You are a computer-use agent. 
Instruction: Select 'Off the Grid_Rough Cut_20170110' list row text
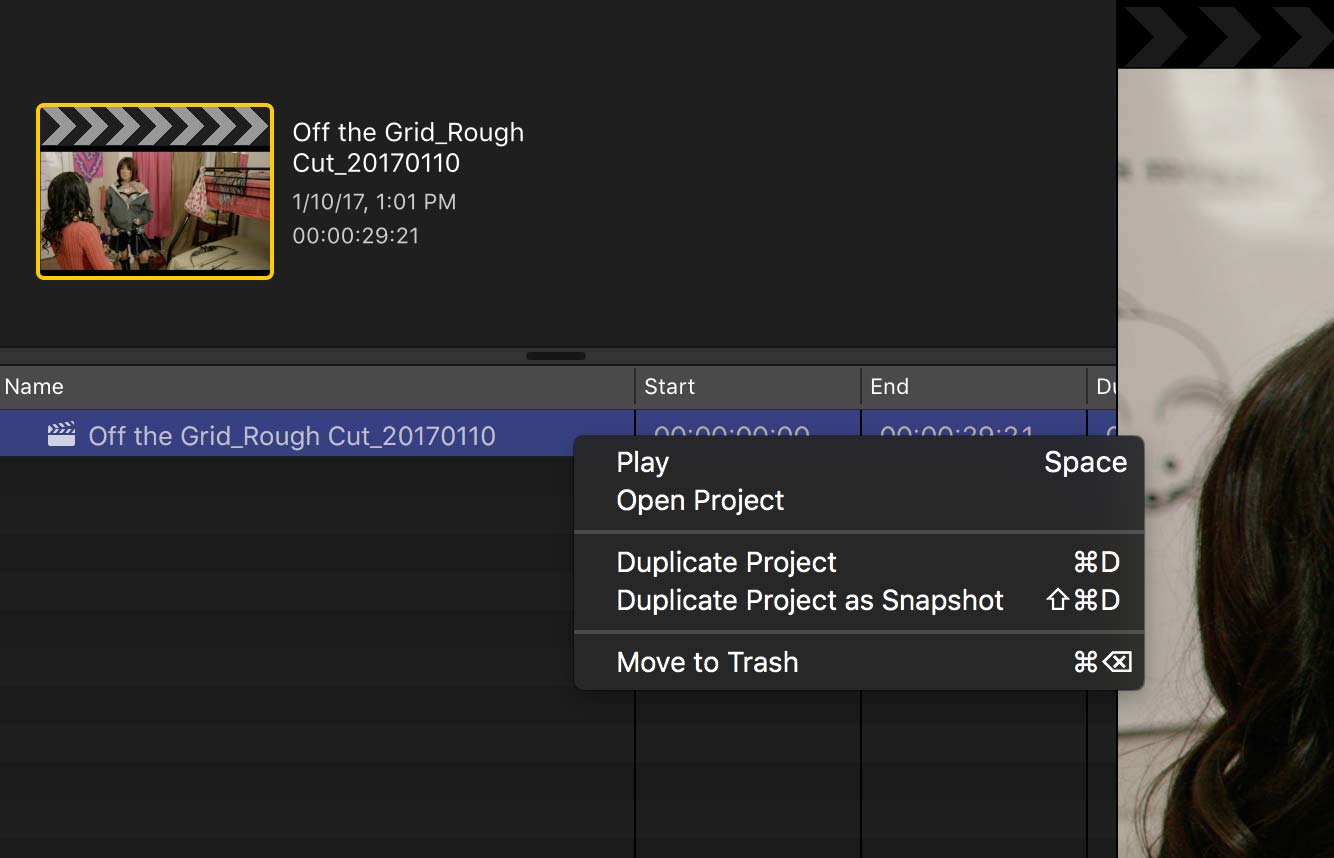click(x=292, y=436)
